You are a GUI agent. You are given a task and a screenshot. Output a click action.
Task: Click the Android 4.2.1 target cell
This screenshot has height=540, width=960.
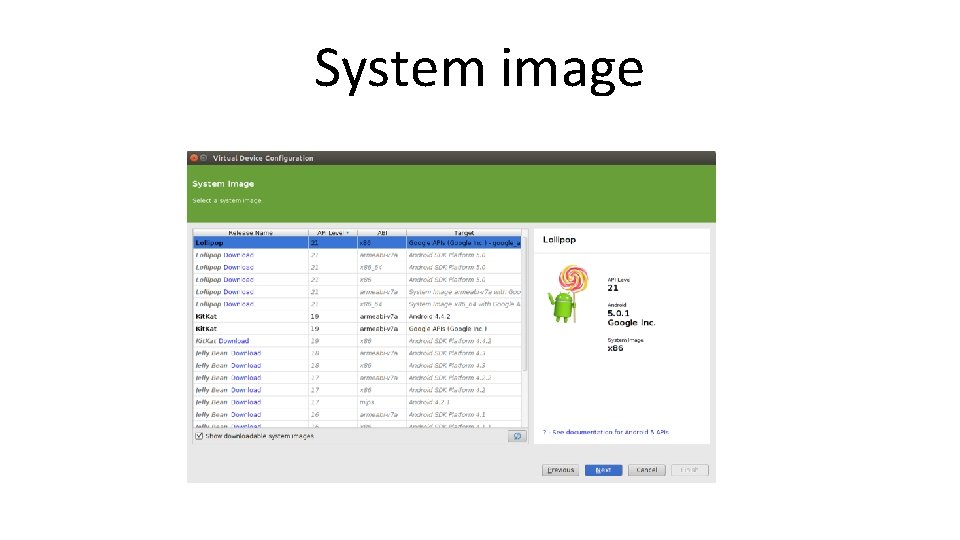coord(464,402)
